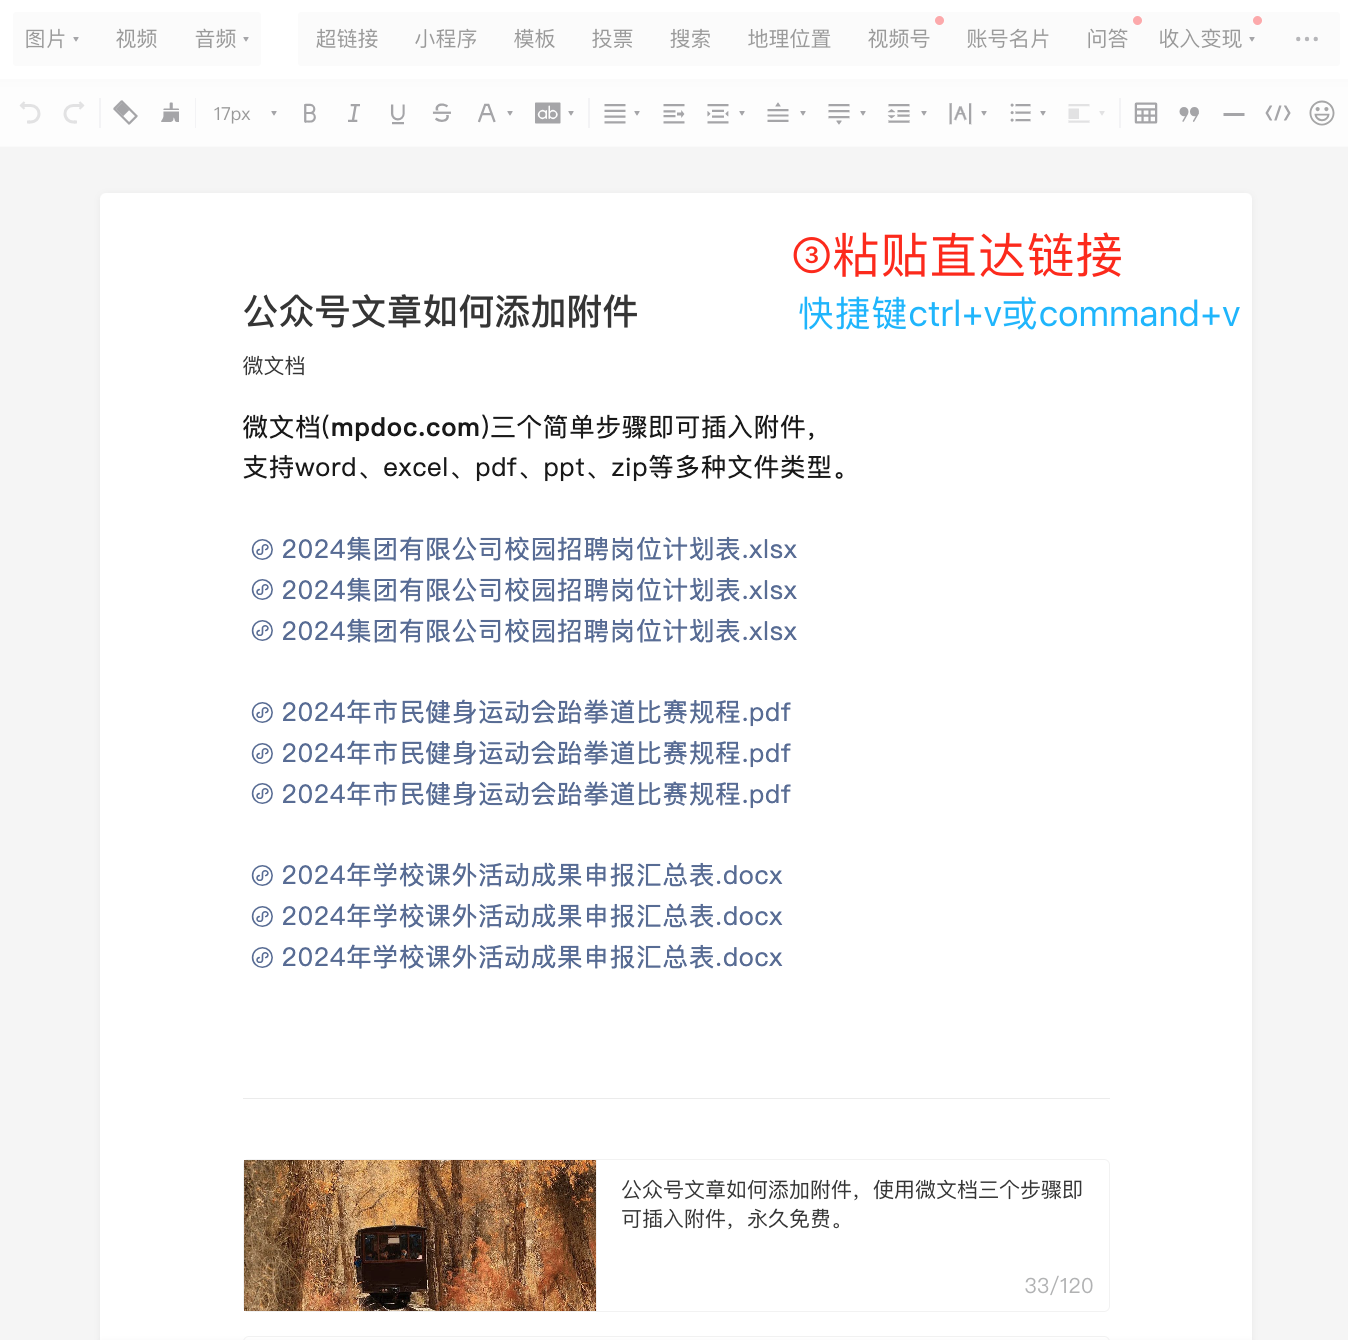Open the emoji picker
The width and height of the screenshot is (1348, 1340).
pos(1322,113)
